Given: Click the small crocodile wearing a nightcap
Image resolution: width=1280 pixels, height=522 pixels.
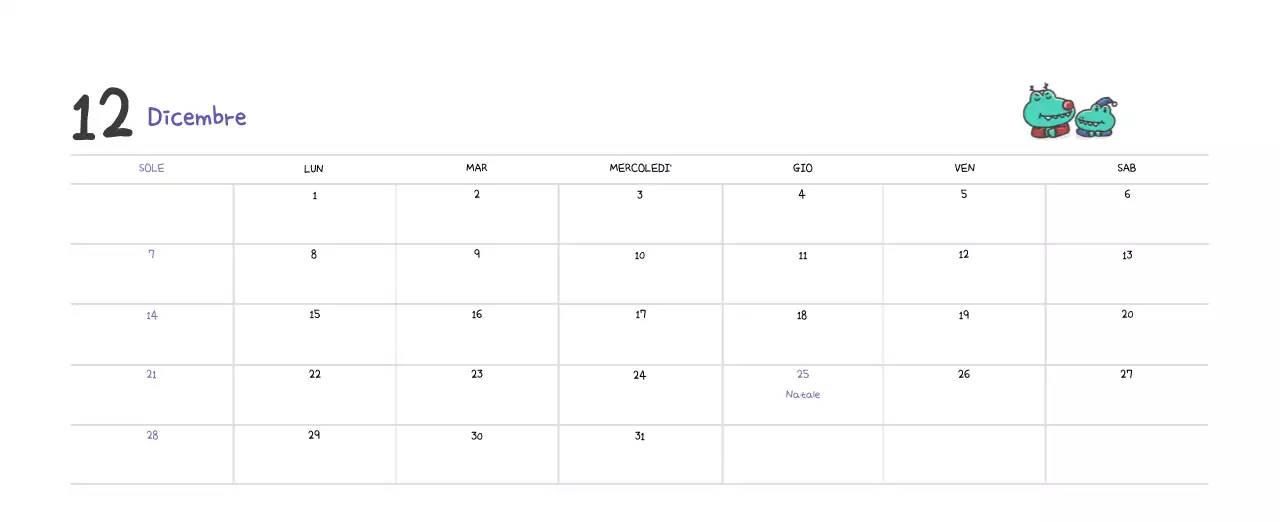Looking at the screenshot, I should (1096, 118).
